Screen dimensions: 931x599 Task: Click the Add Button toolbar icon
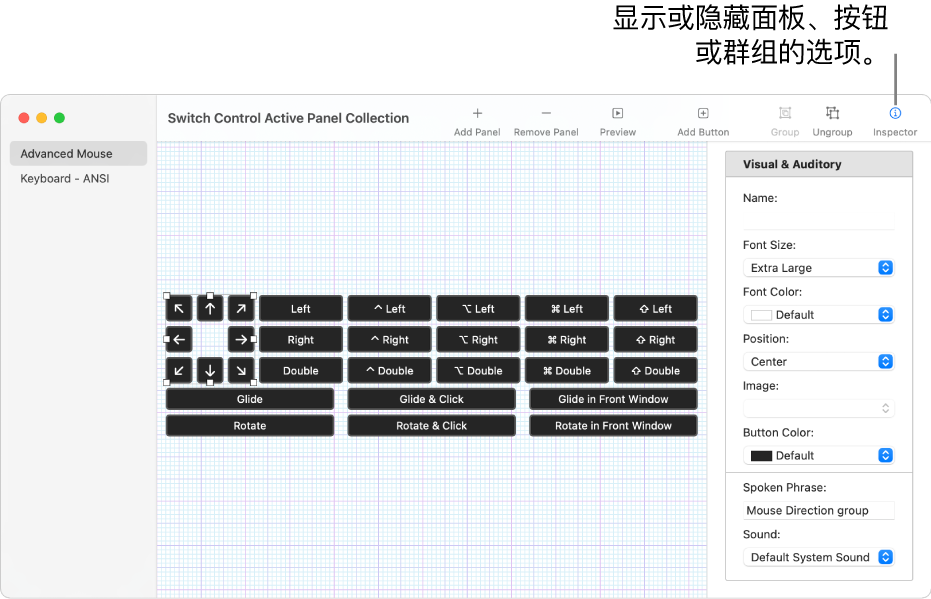pyautogui.click(x=703, y=113)
